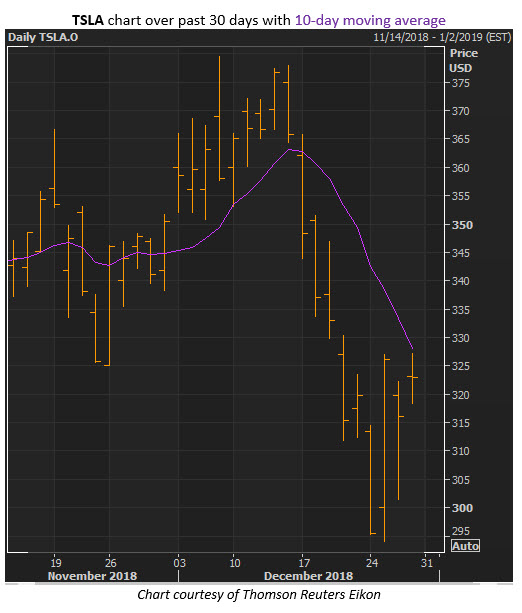Click the 'Chart courtesy of Thomson Reuters Eikon' caption
The height and width of the screenshot is (613, 522).
pyautogui.click(x=259, y=595)
